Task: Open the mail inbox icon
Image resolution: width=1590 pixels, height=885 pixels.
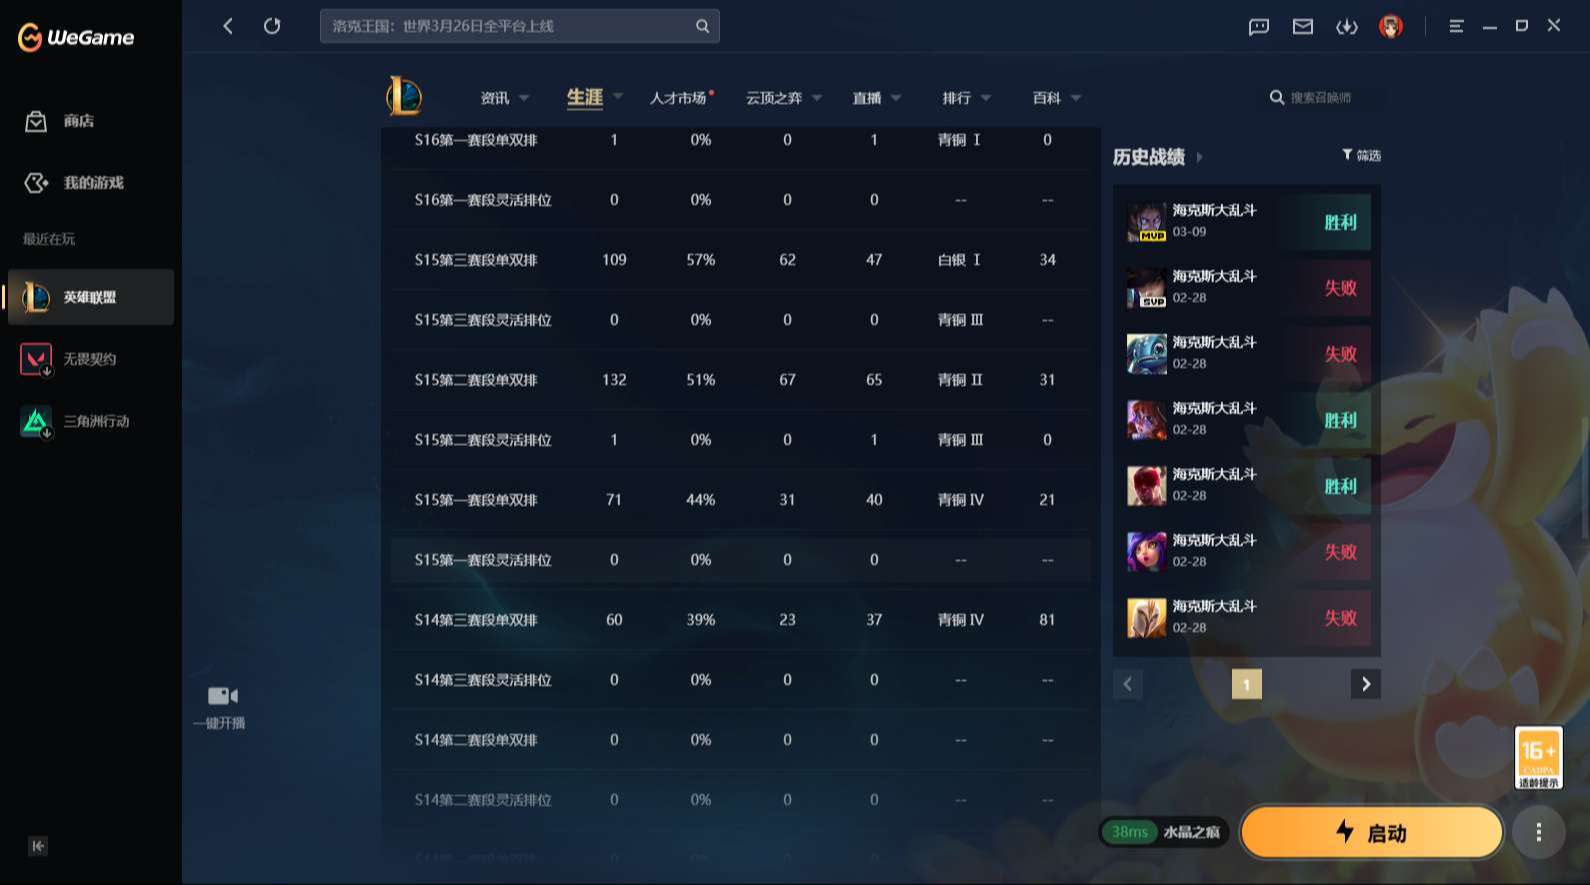Action: tap(1303, 27)
